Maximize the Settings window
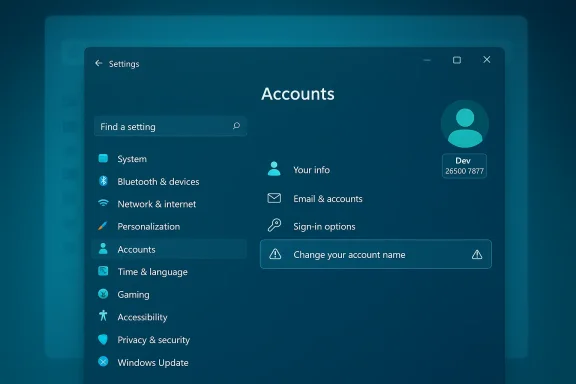 [457, 60]
